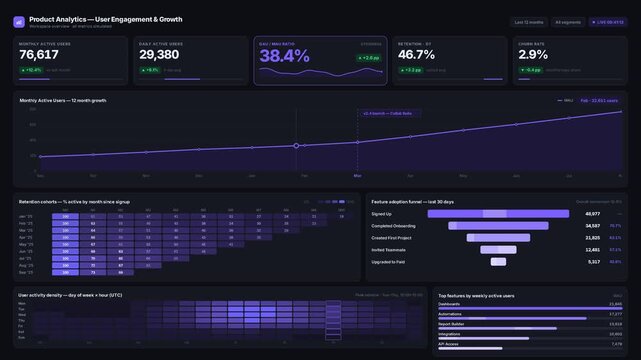
Task: Click the 62 cell in the Feb '25 cohort row
Action: 93,224
